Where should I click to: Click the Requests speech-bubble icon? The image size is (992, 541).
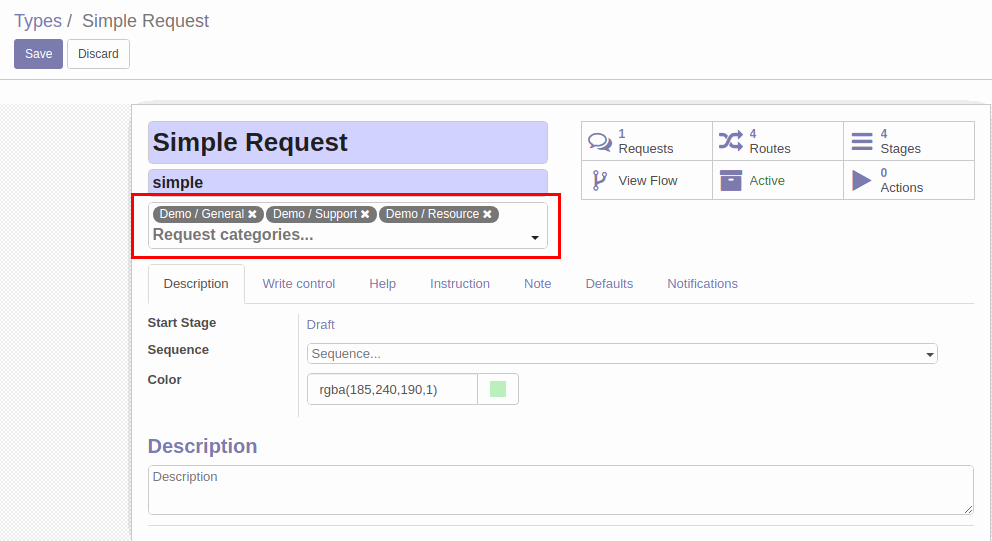point(599,141)
